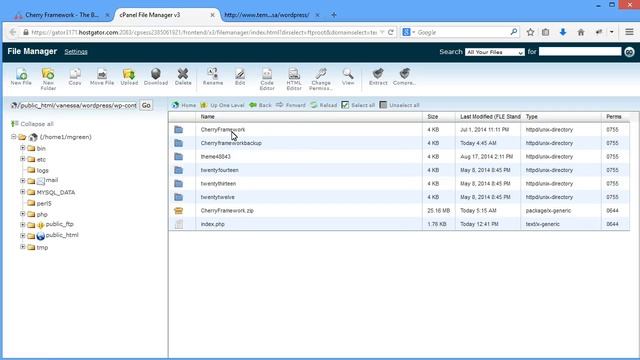640x360 pixels.
Task: Tick Select all files
Action: click(x=358, y=105)
